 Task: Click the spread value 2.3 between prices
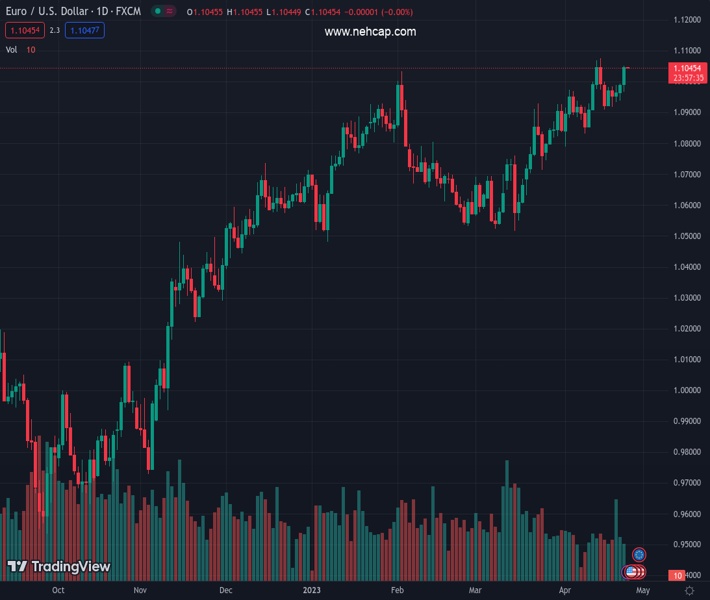pos(55,31)
